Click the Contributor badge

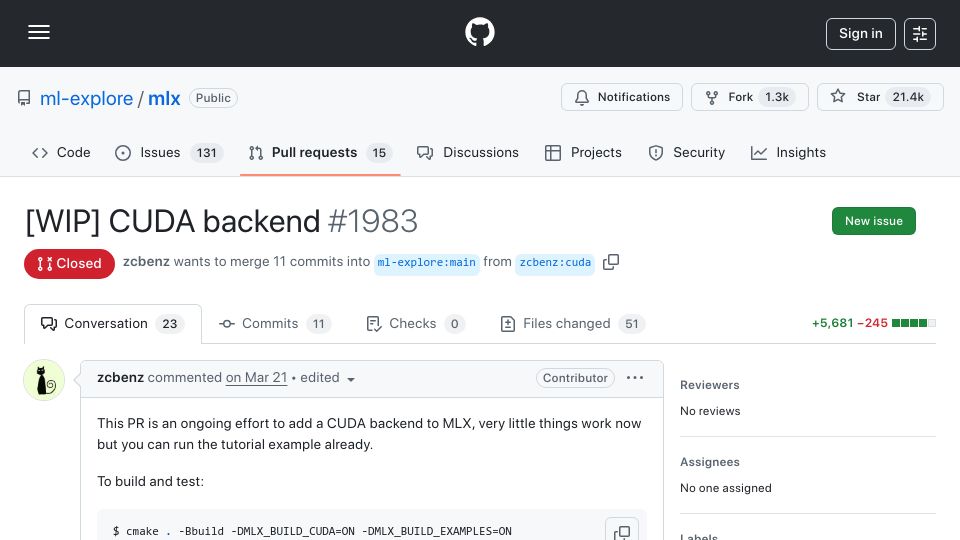tap(575, 378)
